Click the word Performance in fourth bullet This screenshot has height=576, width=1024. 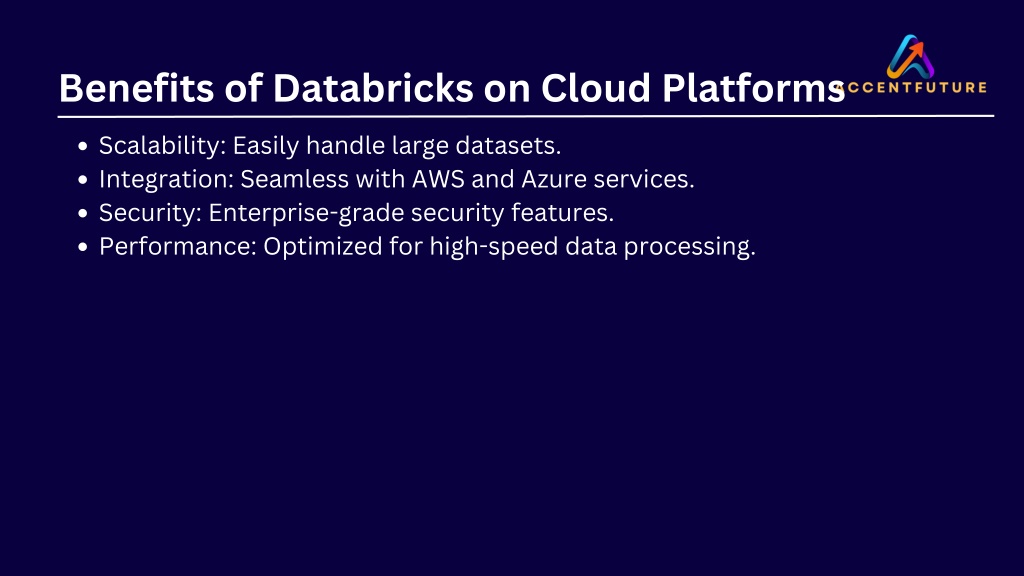pos(178,247)
